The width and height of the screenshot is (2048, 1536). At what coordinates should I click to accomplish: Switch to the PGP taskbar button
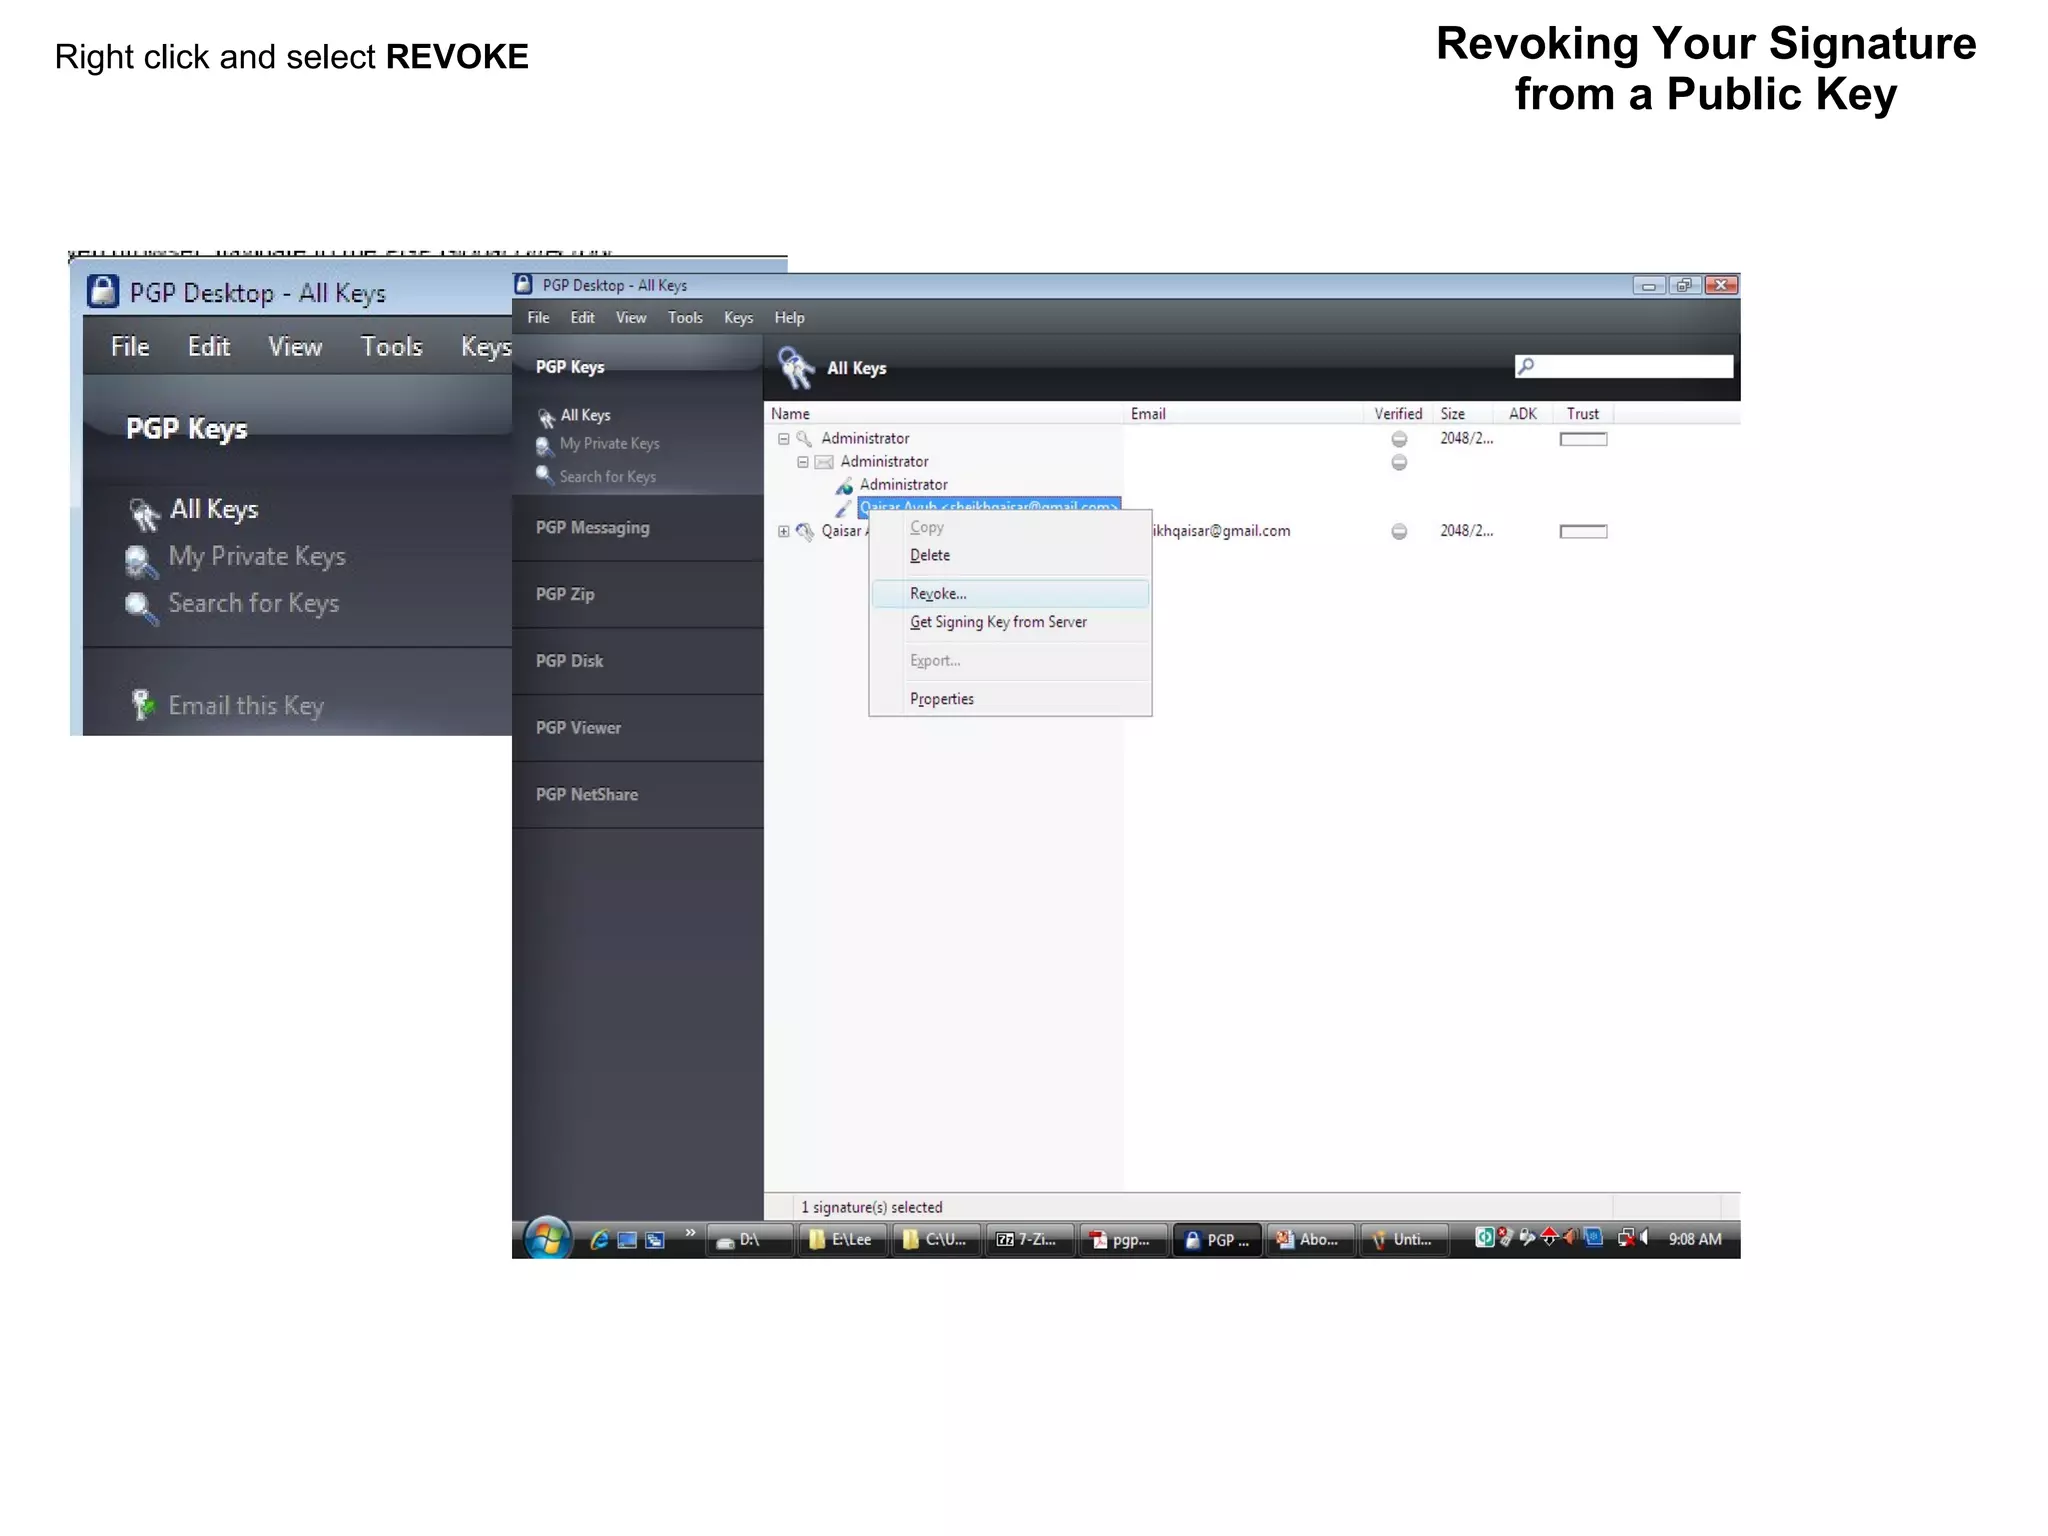coord(1217,1240)
